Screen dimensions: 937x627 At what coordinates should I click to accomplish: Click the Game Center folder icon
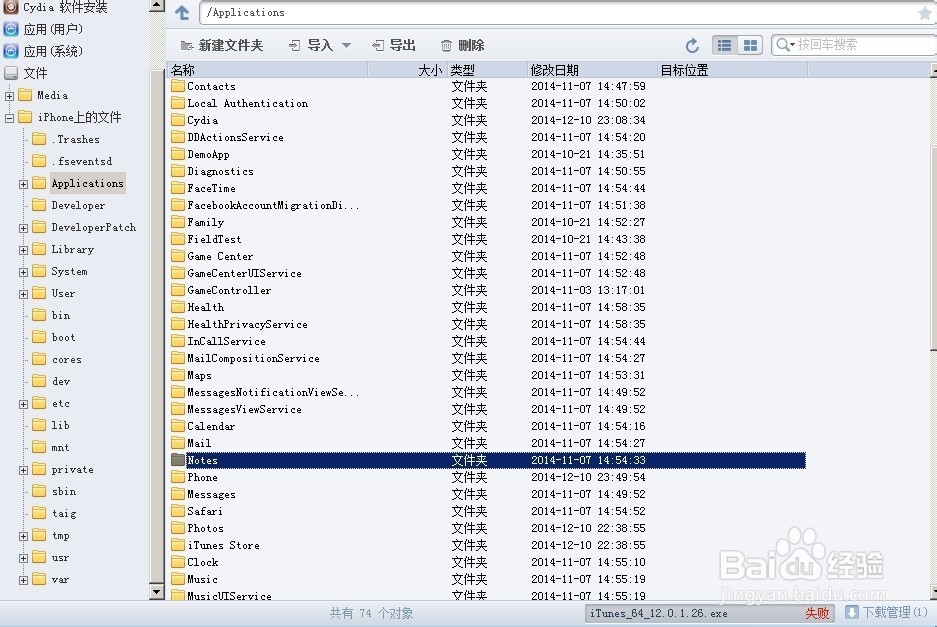(177, 256)
